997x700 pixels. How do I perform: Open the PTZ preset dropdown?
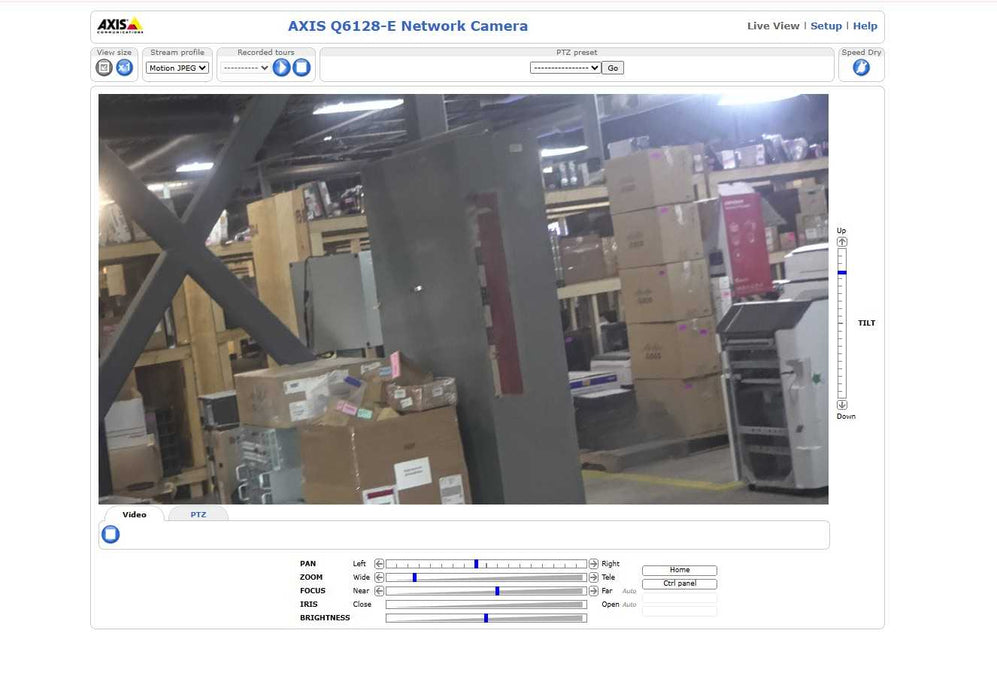[565, 68]
